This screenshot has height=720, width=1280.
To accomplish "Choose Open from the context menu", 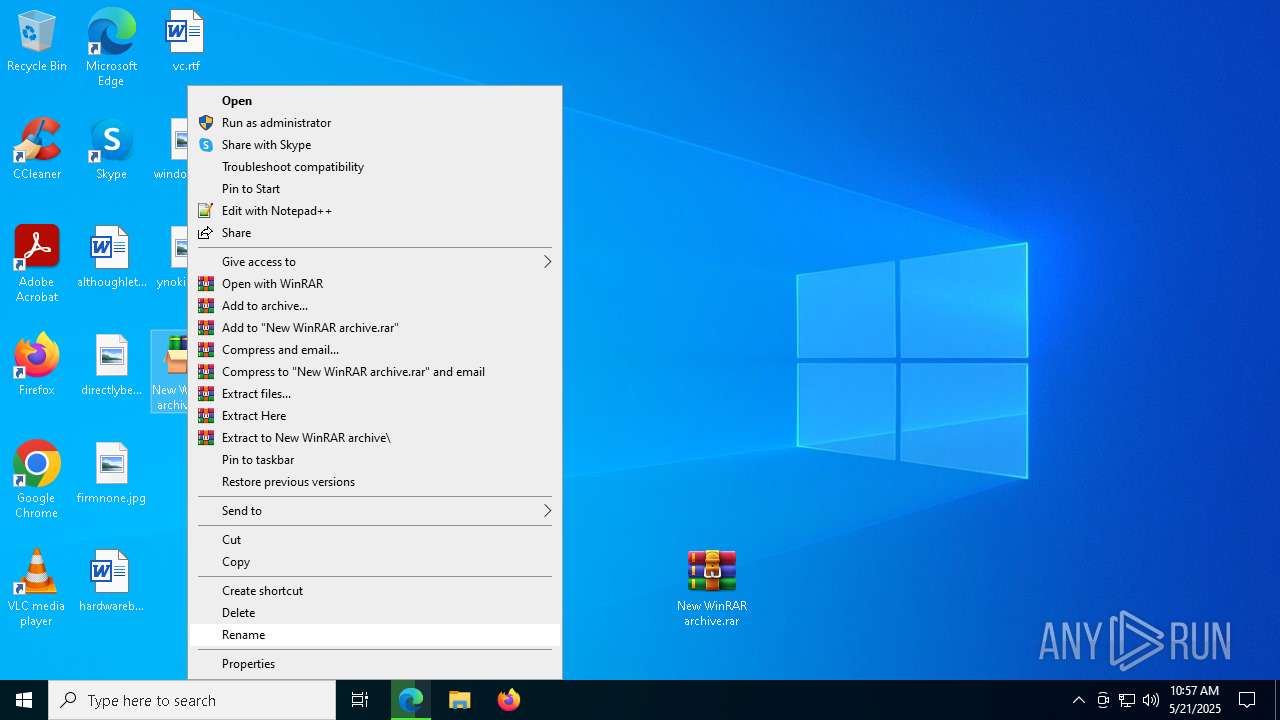I will [x=375, y=101].
